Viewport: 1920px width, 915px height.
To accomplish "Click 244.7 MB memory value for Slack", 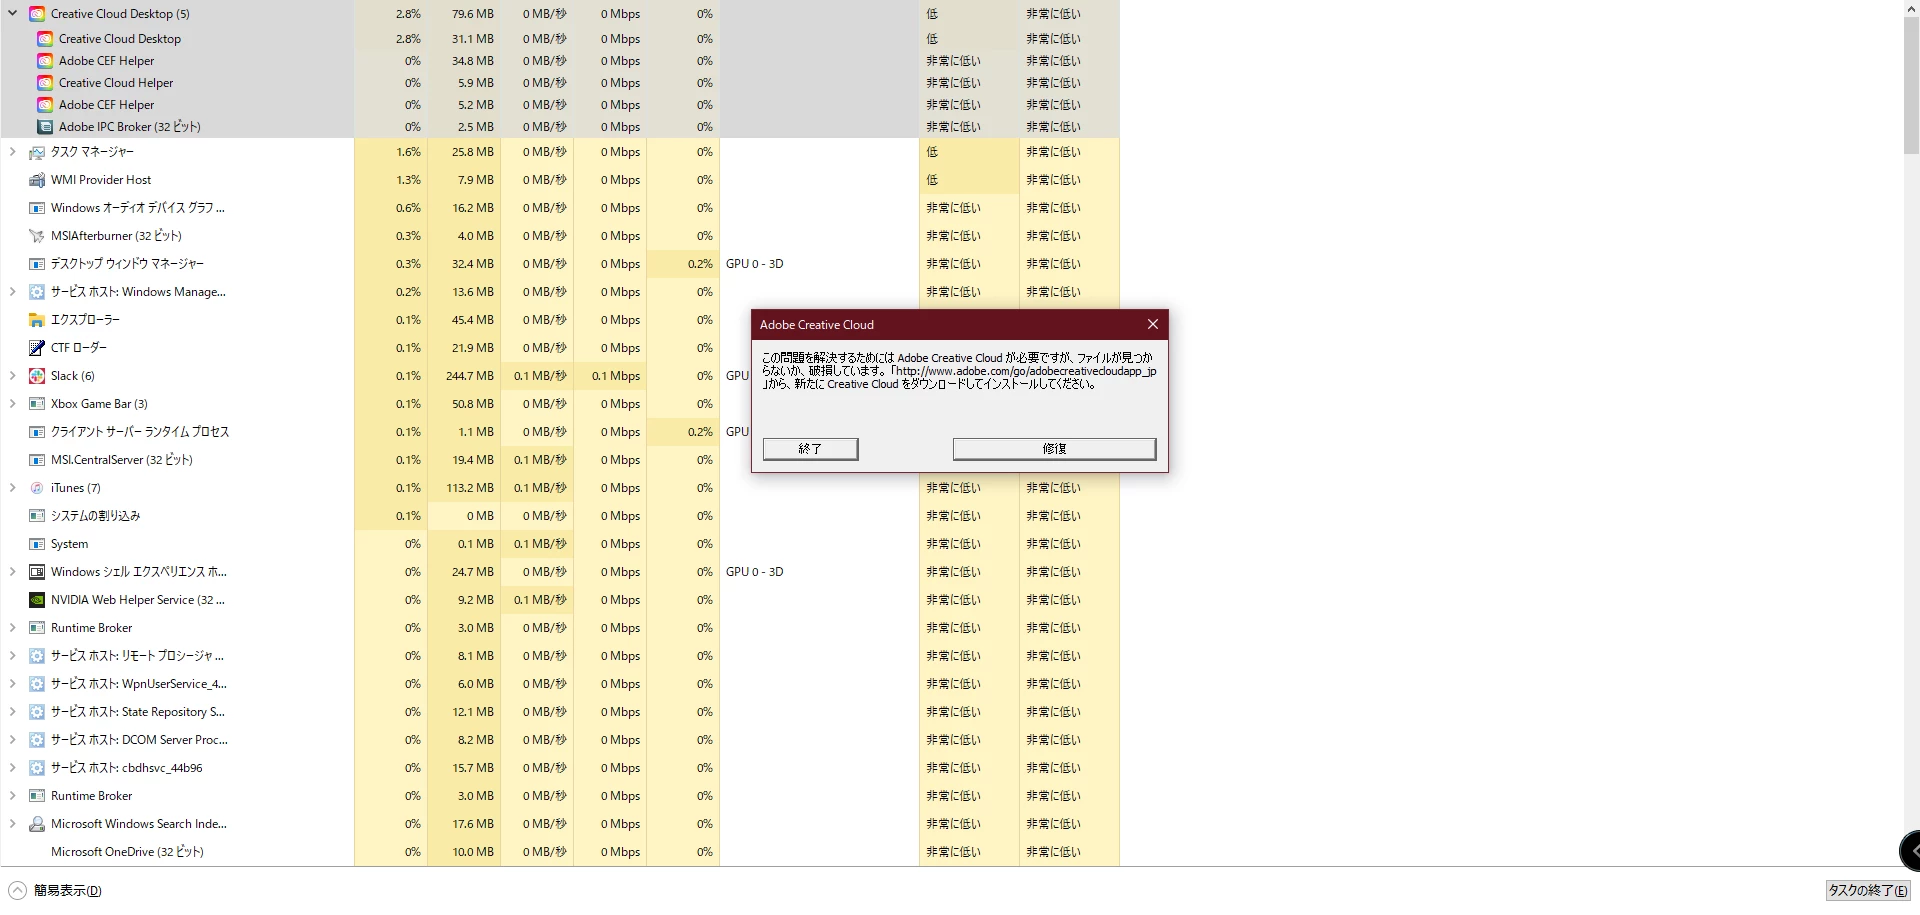I will pos(470,376).
